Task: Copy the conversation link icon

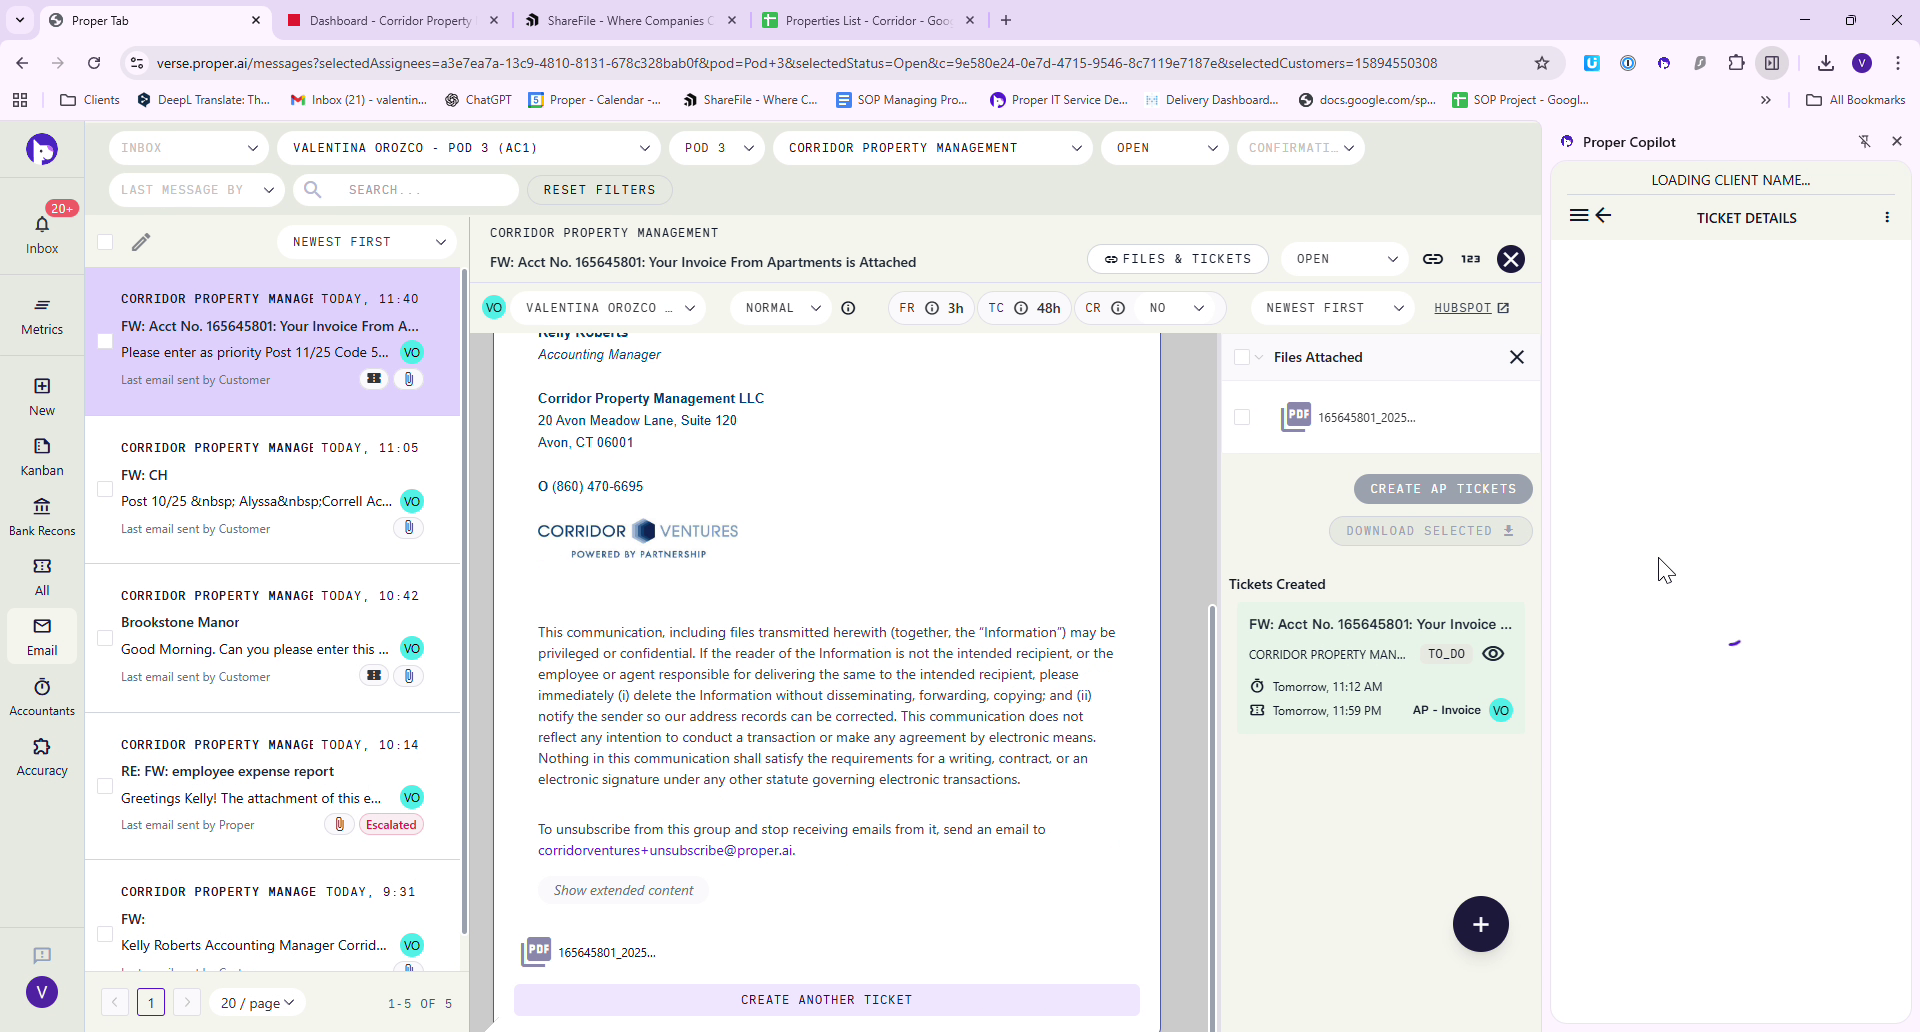Action: tap(1433, 259)
